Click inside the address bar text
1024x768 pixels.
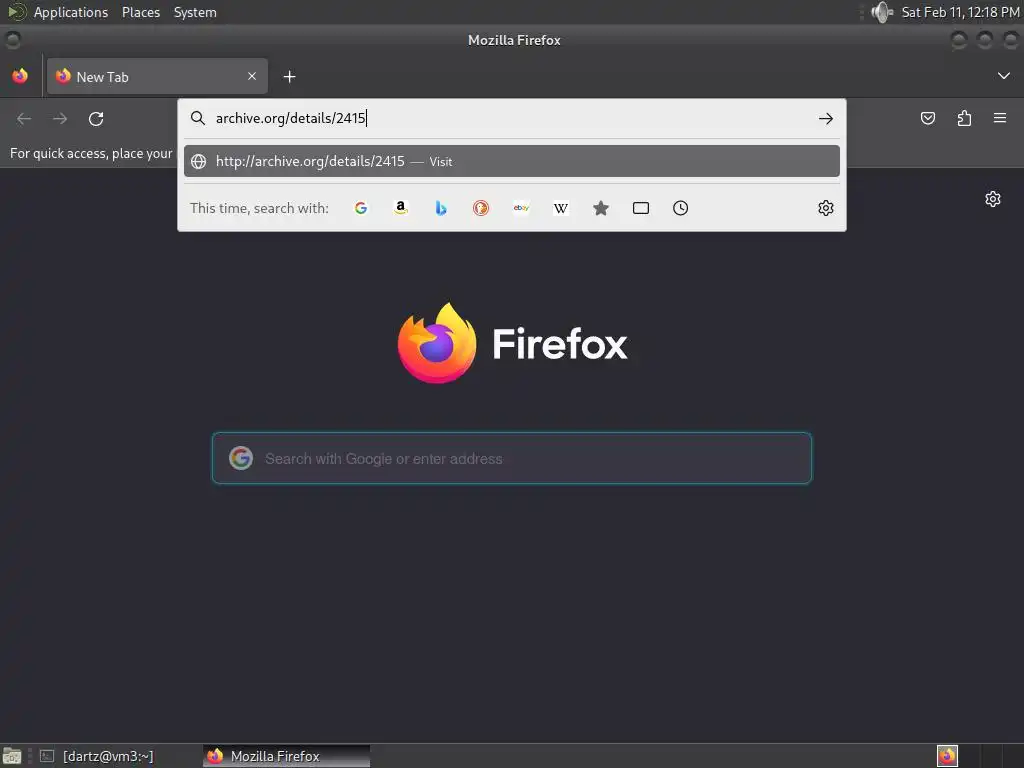point(291,118)
